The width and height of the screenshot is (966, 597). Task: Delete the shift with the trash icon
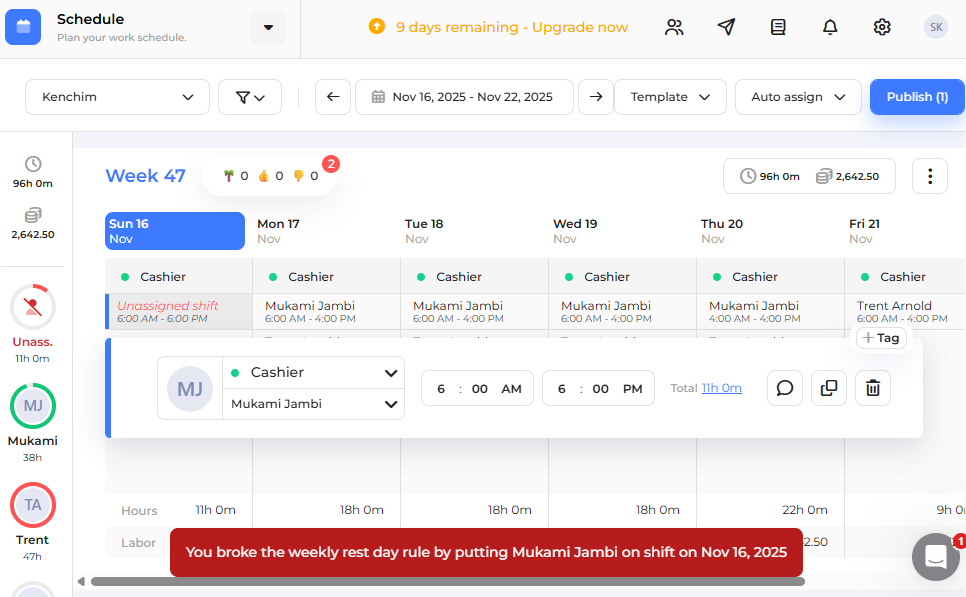point(872,388)
